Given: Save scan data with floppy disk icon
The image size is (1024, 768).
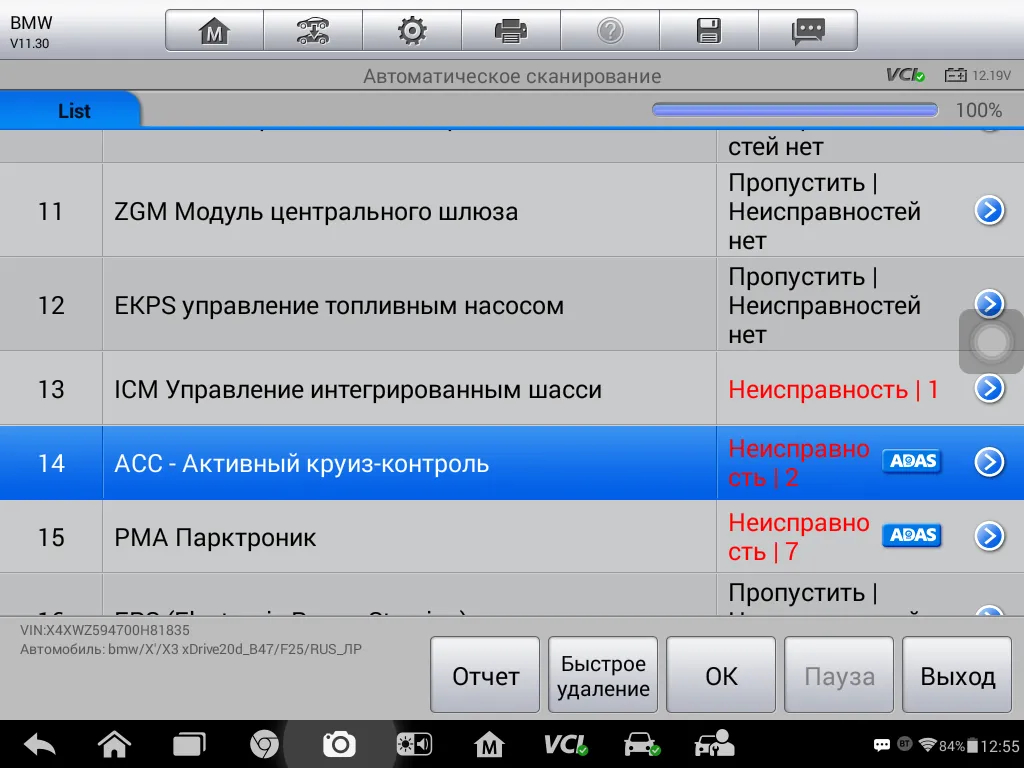Looking at the screenshot, I should coord(709,31).
